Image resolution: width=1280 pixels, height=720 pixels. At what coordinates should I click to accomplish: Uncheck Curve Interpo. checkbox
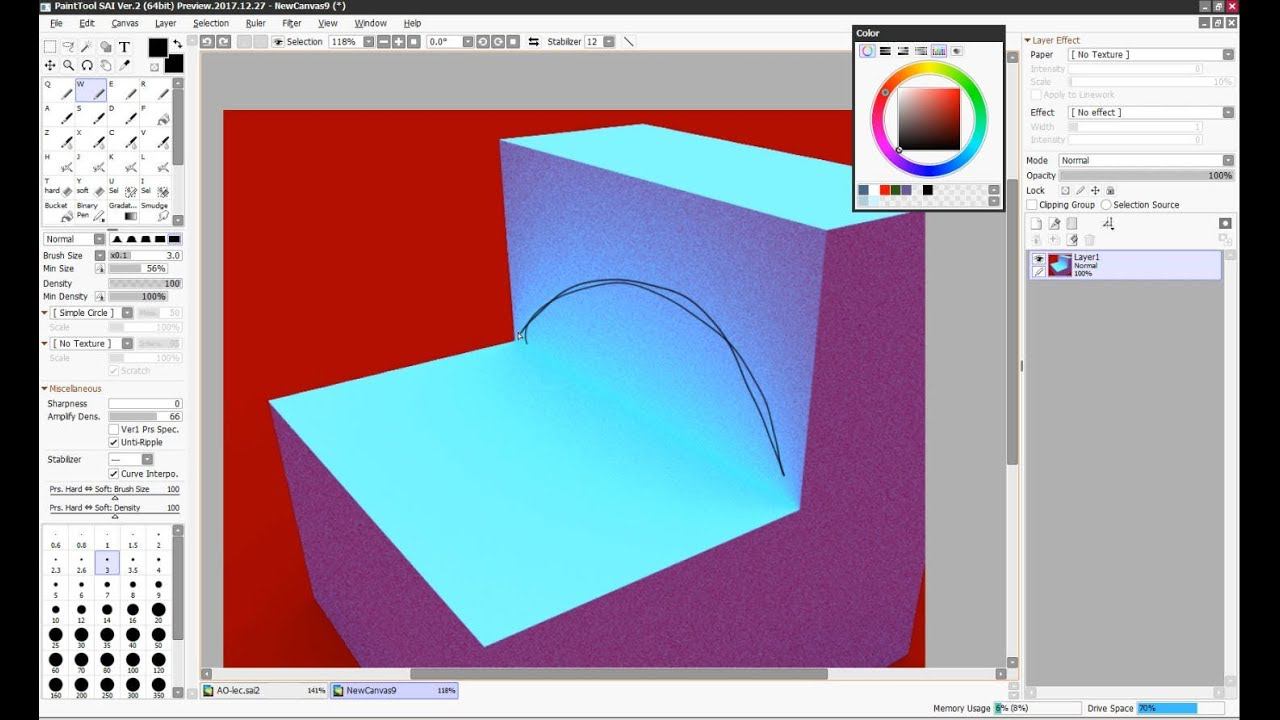tap(113, 473)
